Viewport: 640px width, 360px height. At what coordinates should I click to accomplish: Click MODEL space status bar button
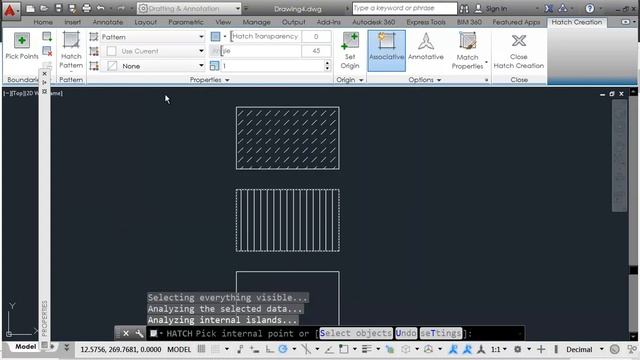pyautogui.click(x=179, y=349)
